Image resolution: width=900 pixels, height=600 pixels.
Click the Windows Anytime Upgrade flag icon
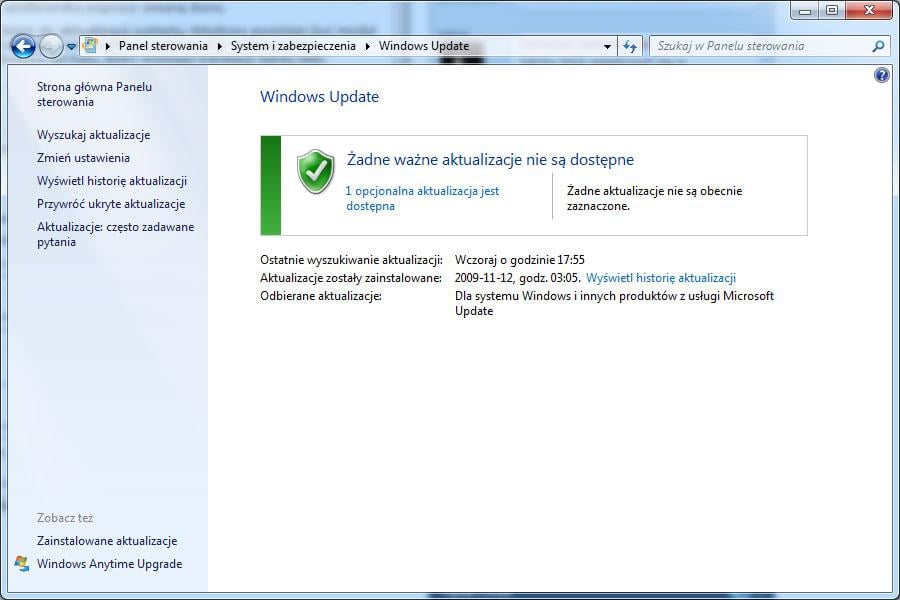point(22,564)
